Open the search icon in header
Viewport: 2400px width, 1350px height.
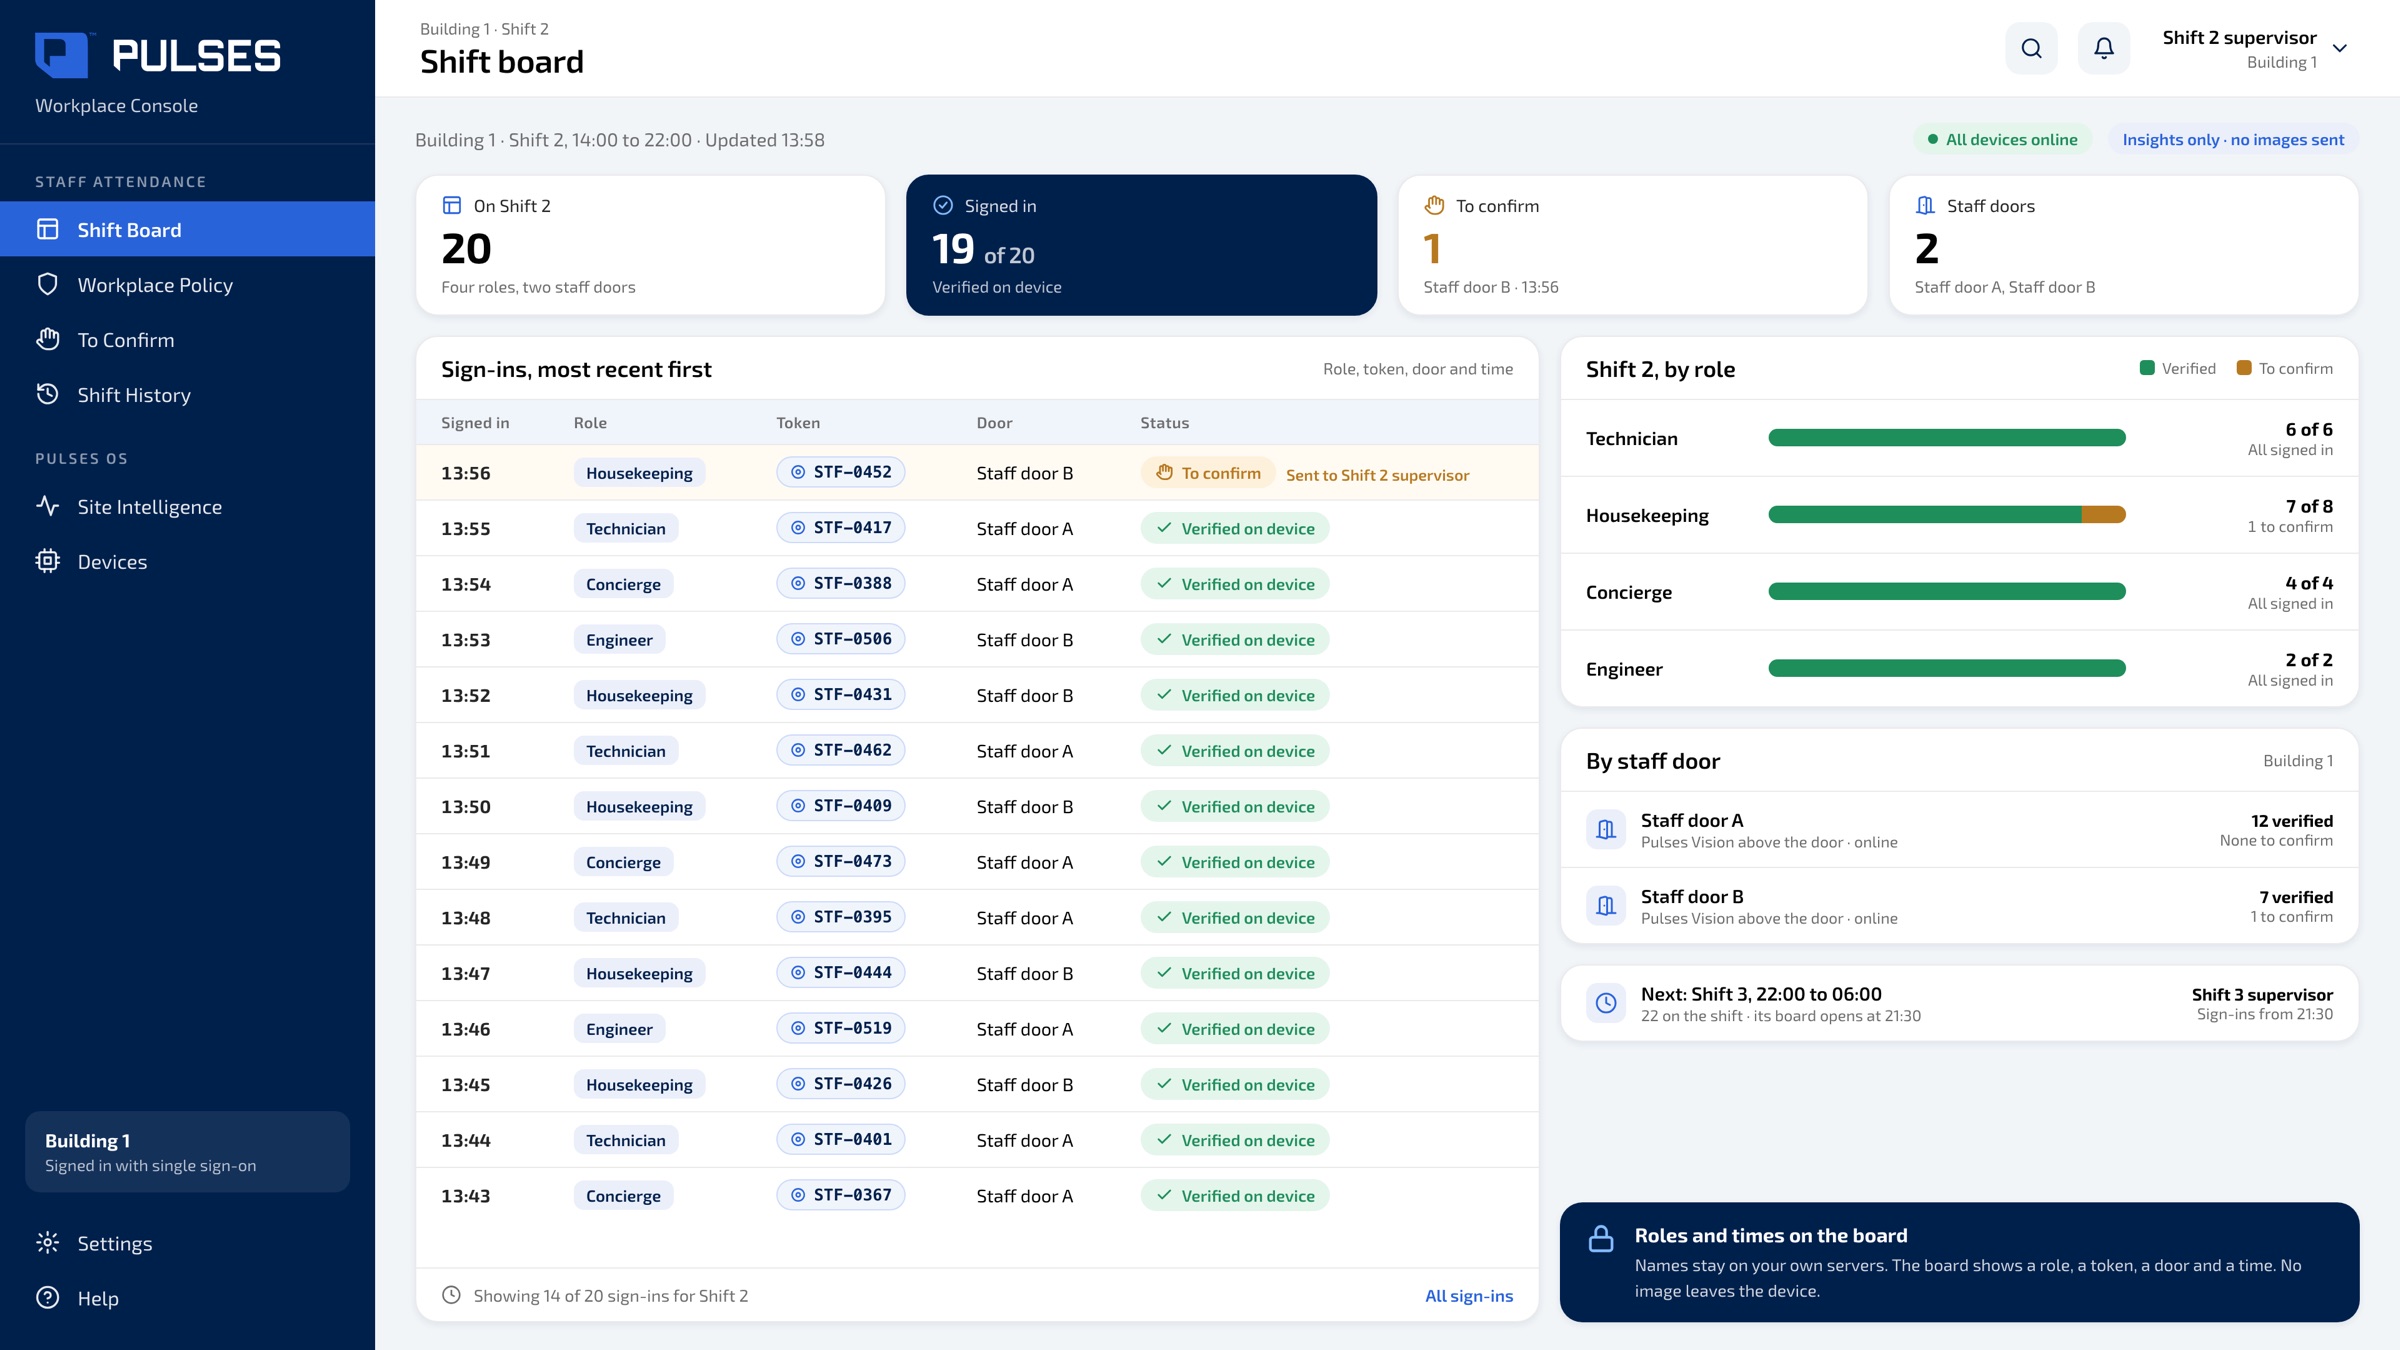2031,48
